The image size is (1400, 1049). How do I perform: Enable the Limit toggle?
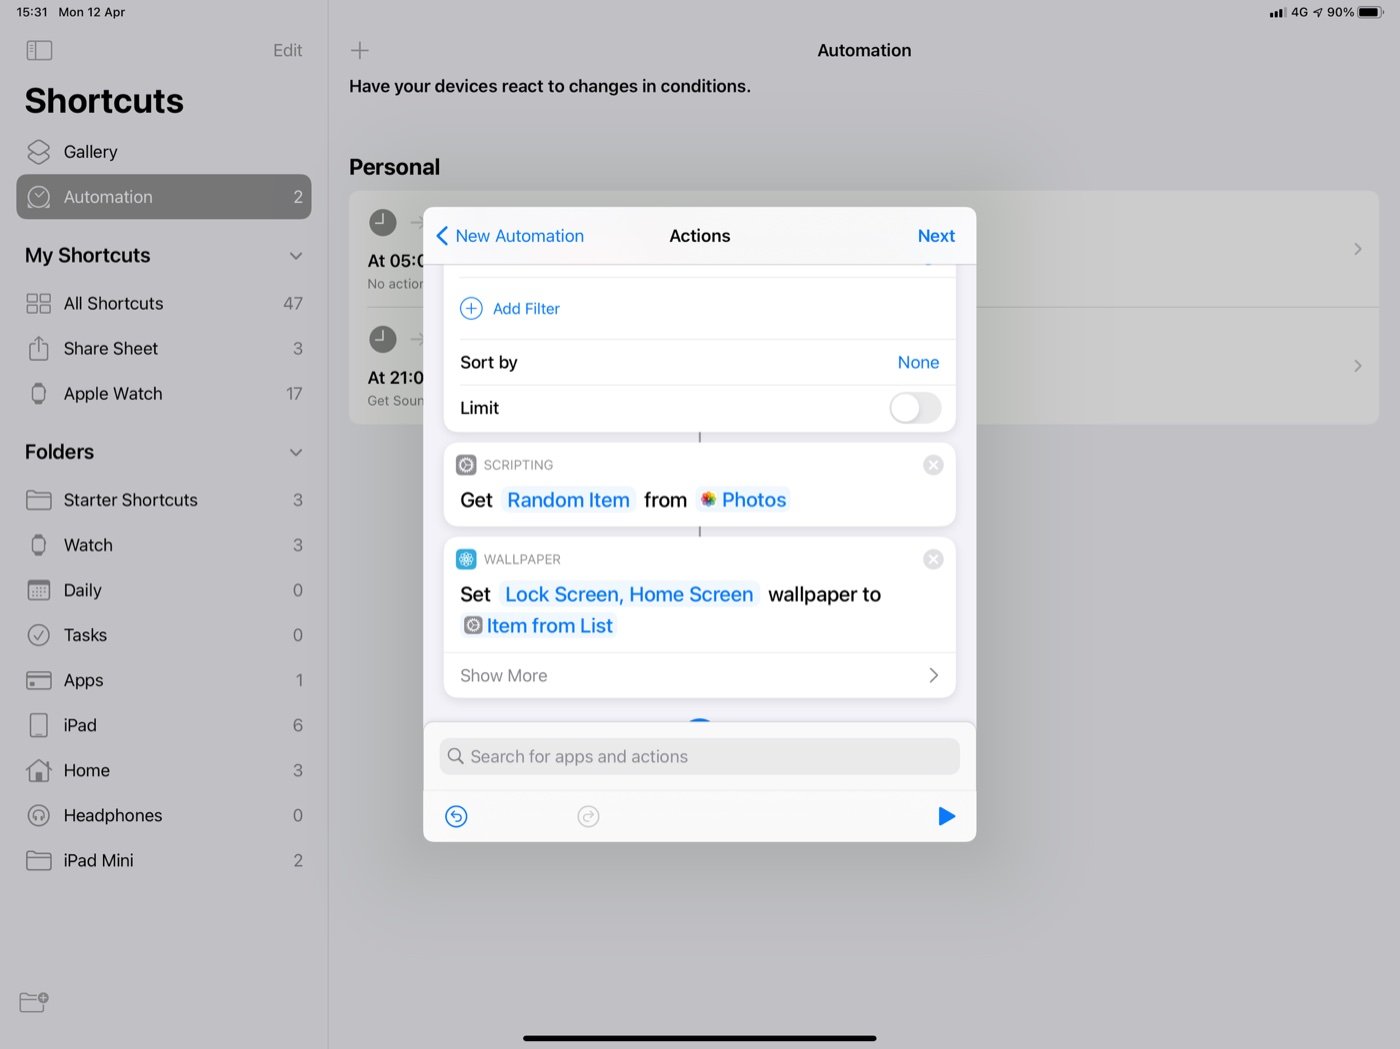point(914,408)
